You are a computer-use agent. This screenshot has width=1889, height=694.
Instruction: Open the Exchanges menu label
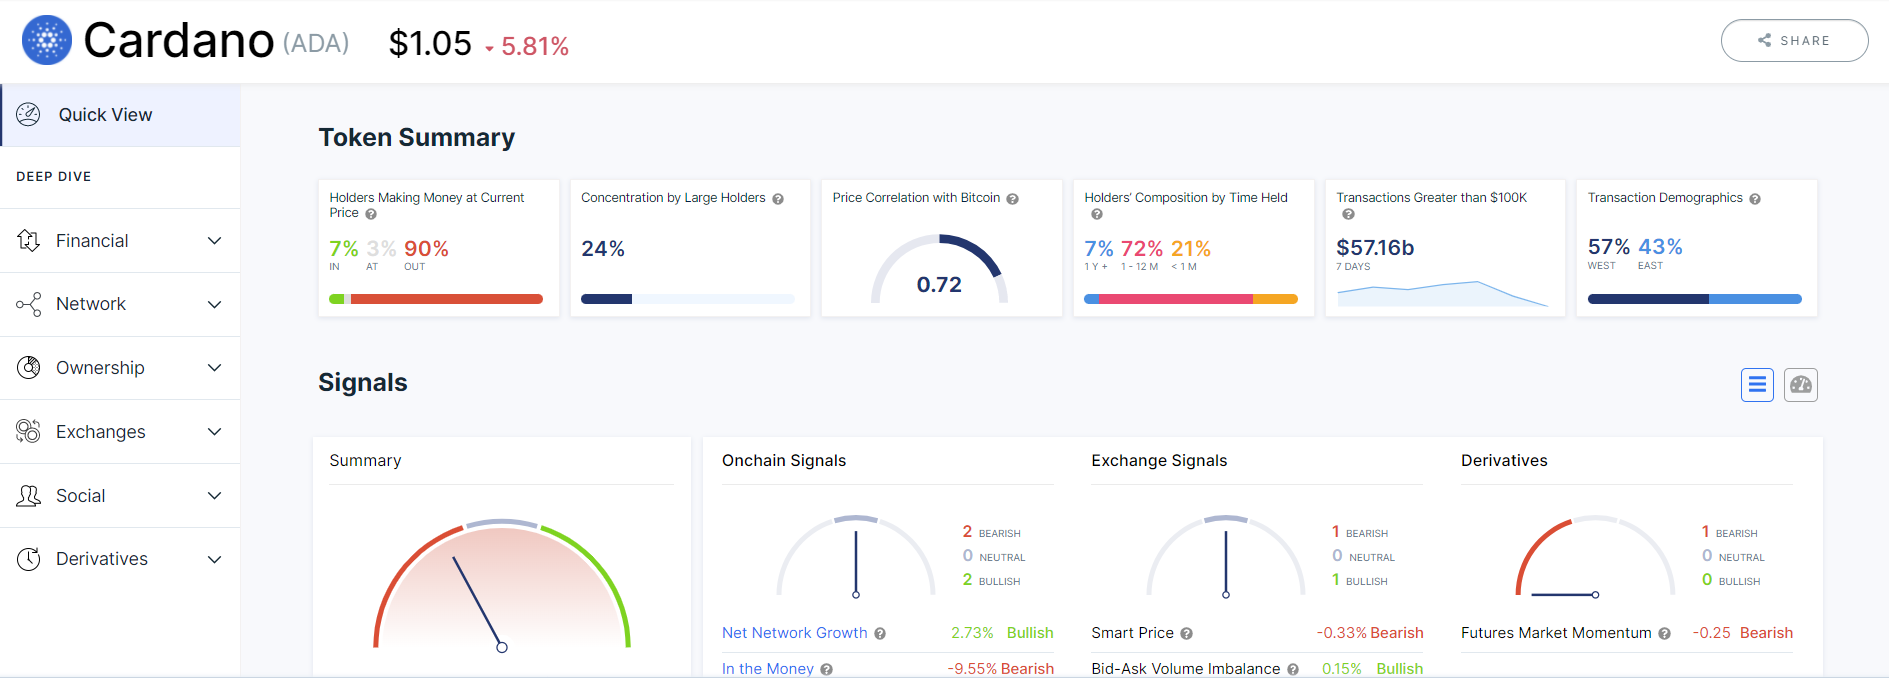click(101, 432)
